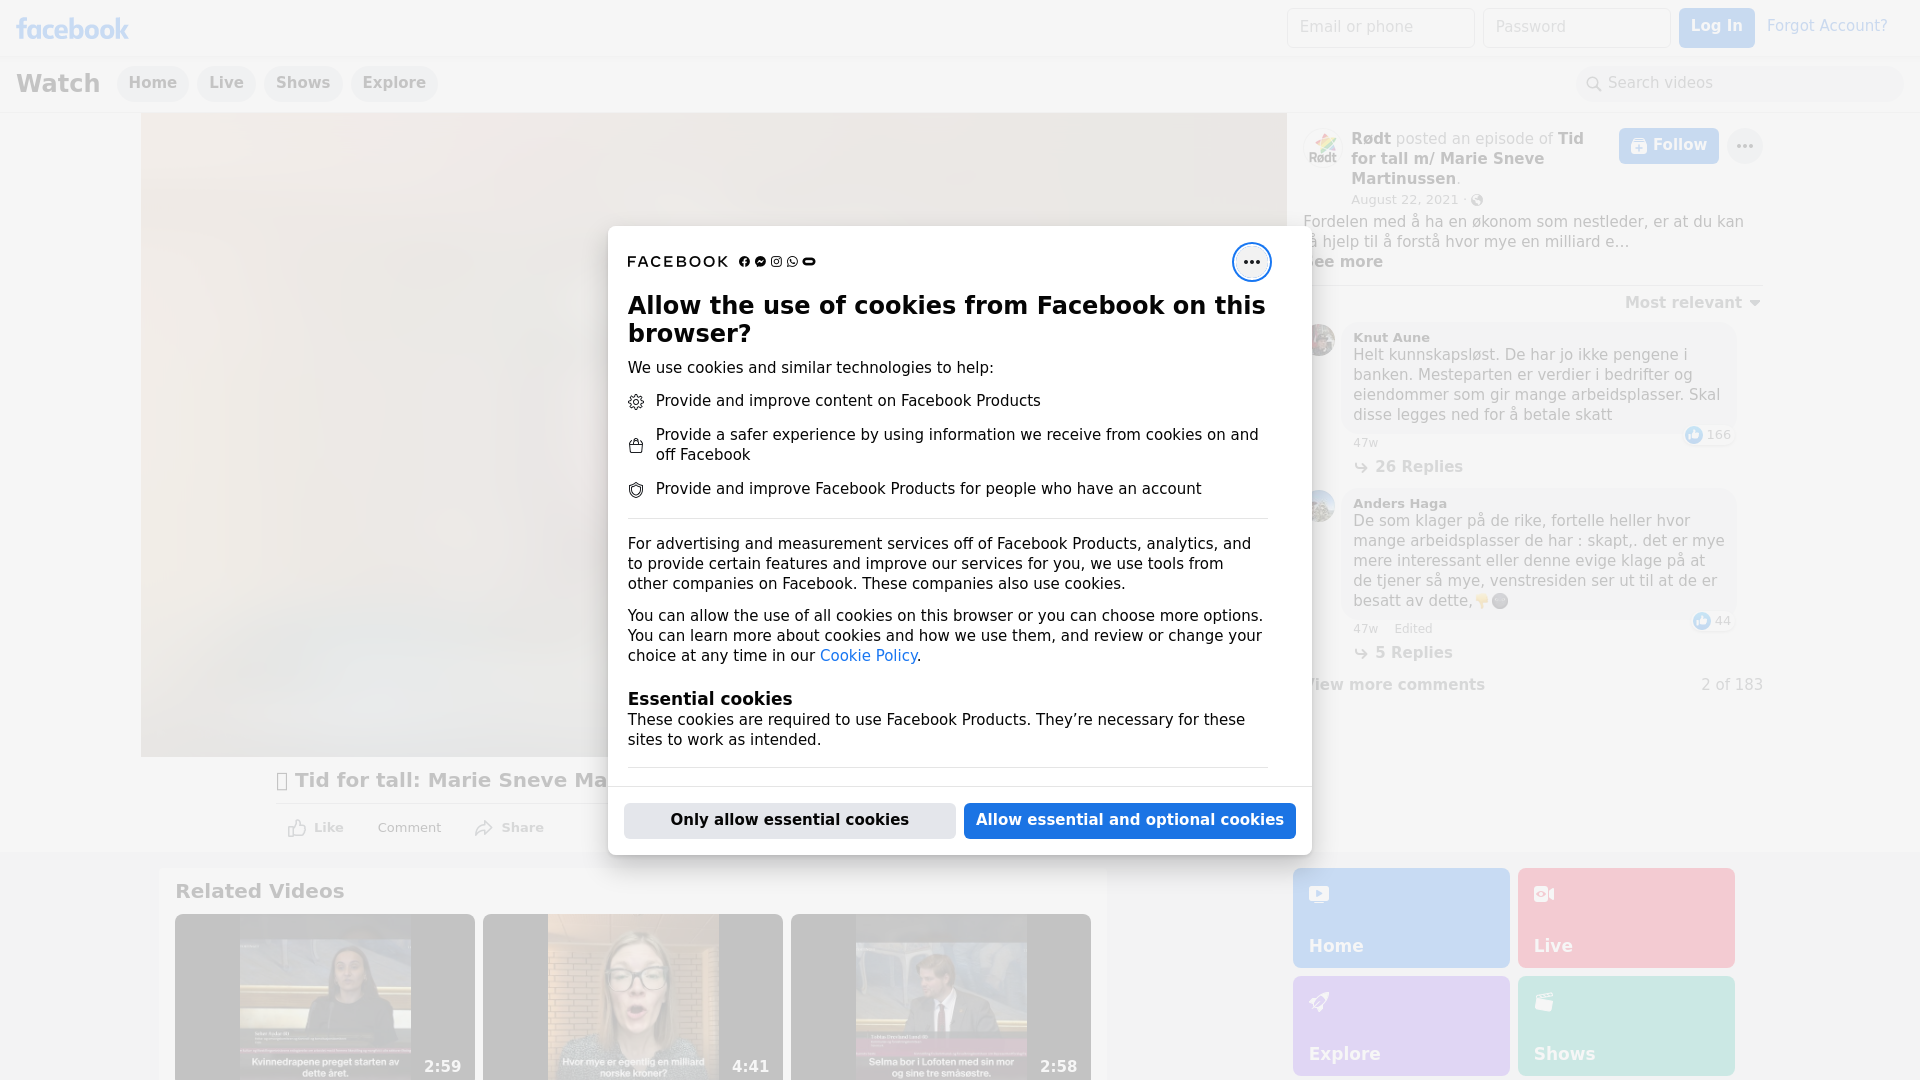1920x1080 pixels.
Task: Click the Like thumbs-up icon under video
Action: tap(297, 828)
